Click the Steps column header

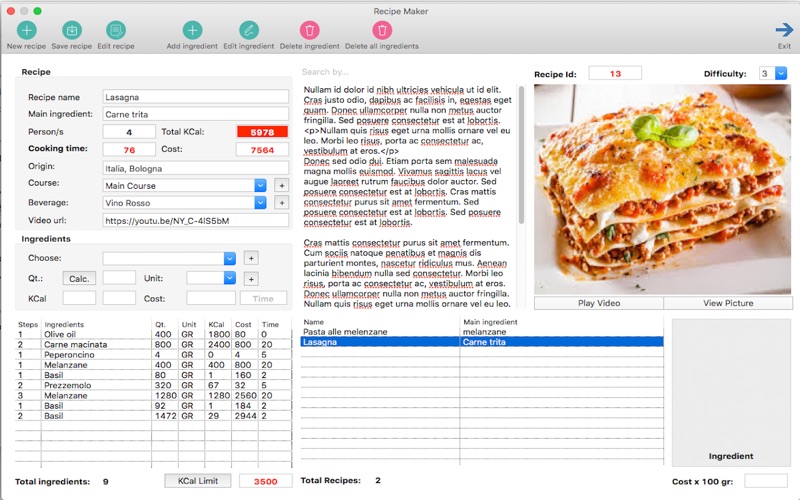[x=28, y=324]
